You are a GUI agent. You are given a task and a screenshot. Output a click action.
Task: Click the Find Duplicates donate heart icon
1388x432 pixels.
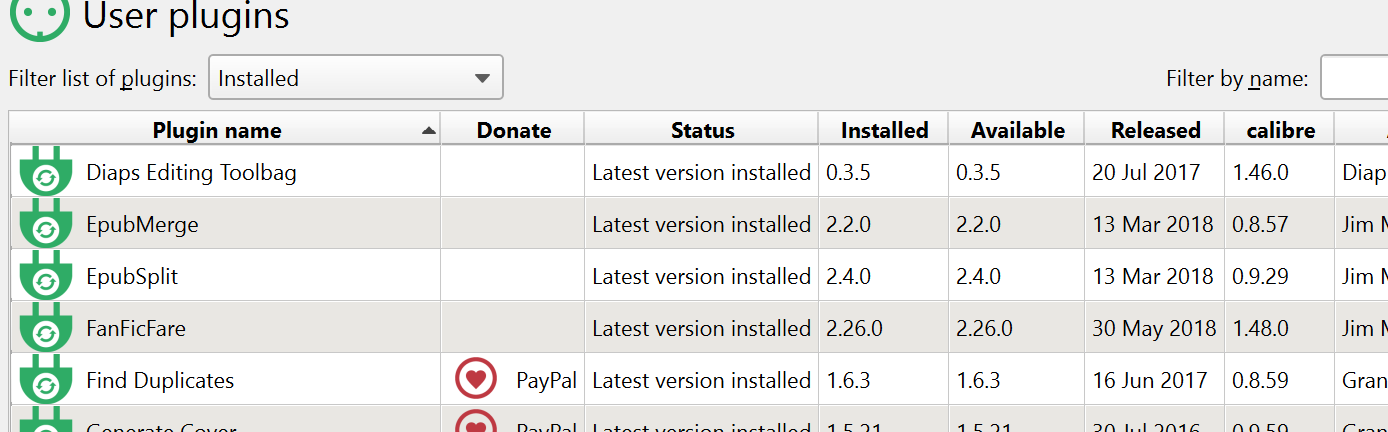click(x=476, y=380)
